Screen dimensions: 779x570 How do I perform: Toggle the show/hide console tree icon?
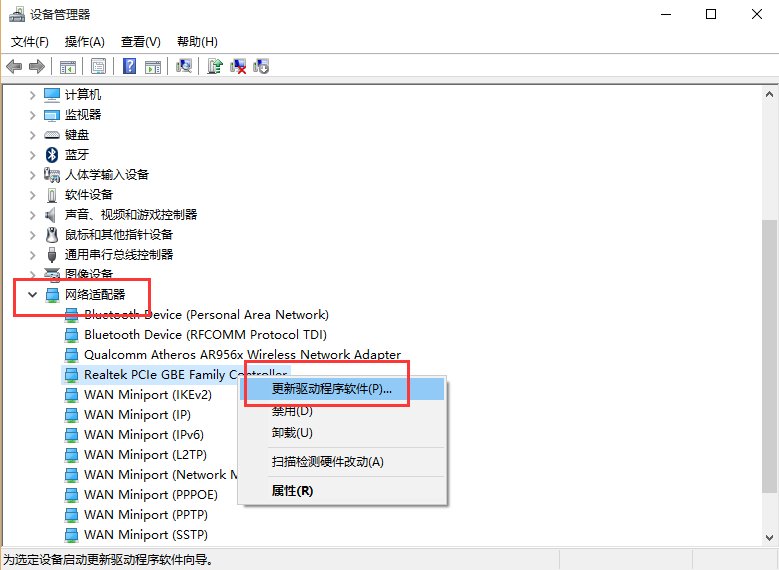coord(68,66)
